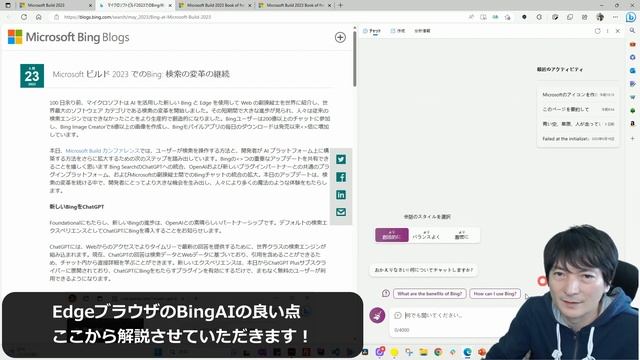Open a new browser tab
640x360 pixels.
(340, 5)
